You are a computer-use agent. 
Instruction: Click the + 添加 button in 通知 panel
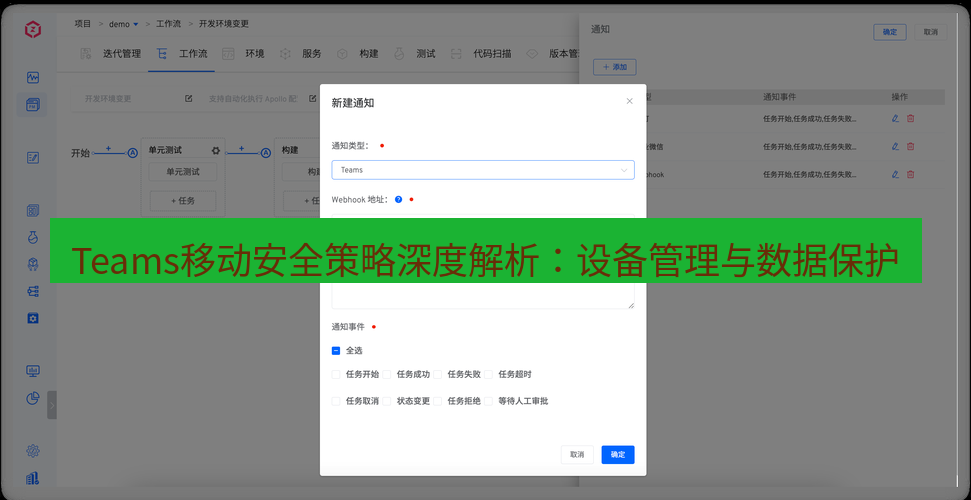(615, 67)
